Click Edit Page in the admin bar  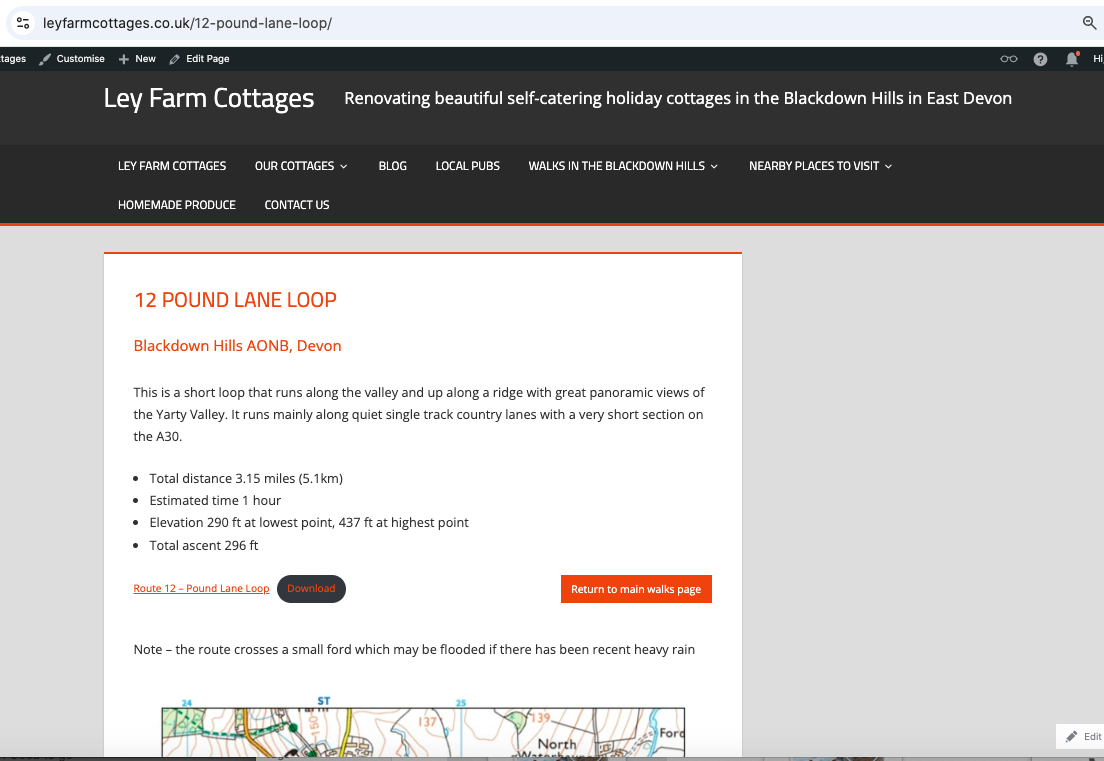[200, 59]
